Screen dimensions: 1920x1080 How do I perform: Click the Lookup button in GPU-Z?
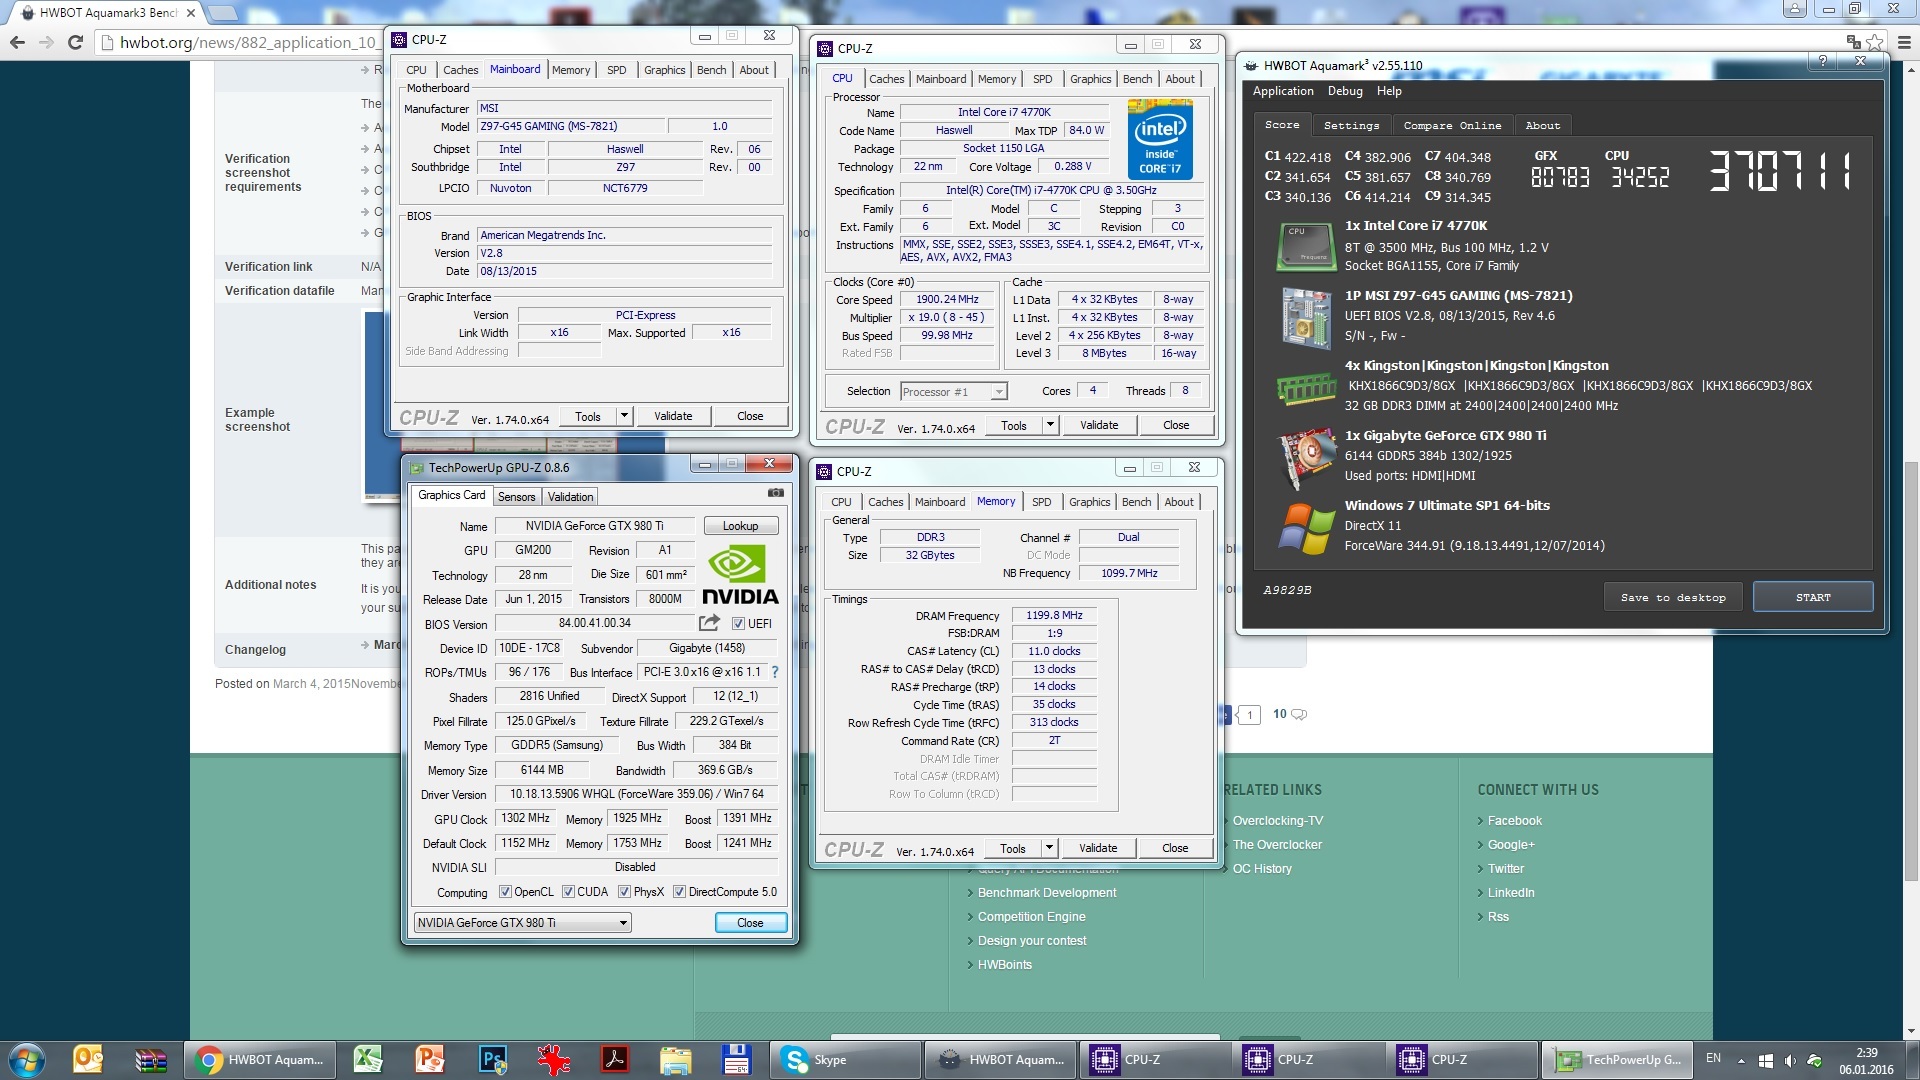click(x=740, y=526)
